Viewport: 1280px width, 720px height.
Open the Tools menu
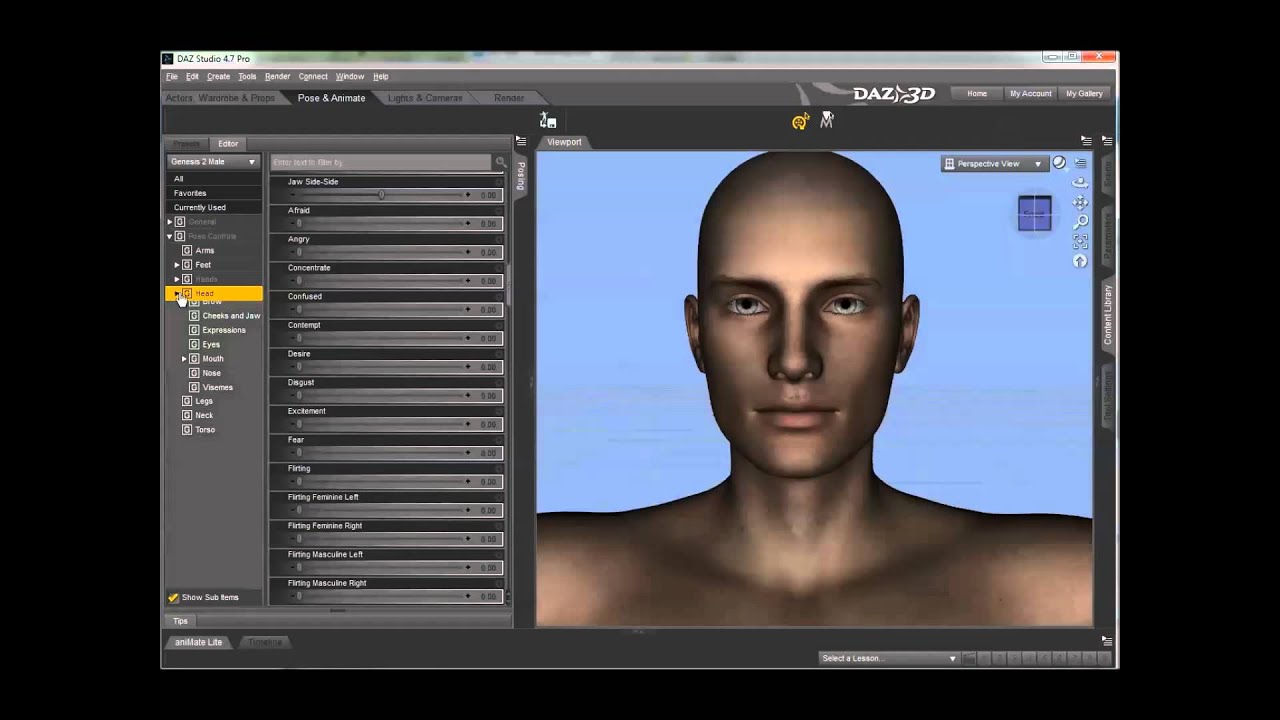[247, 77]
